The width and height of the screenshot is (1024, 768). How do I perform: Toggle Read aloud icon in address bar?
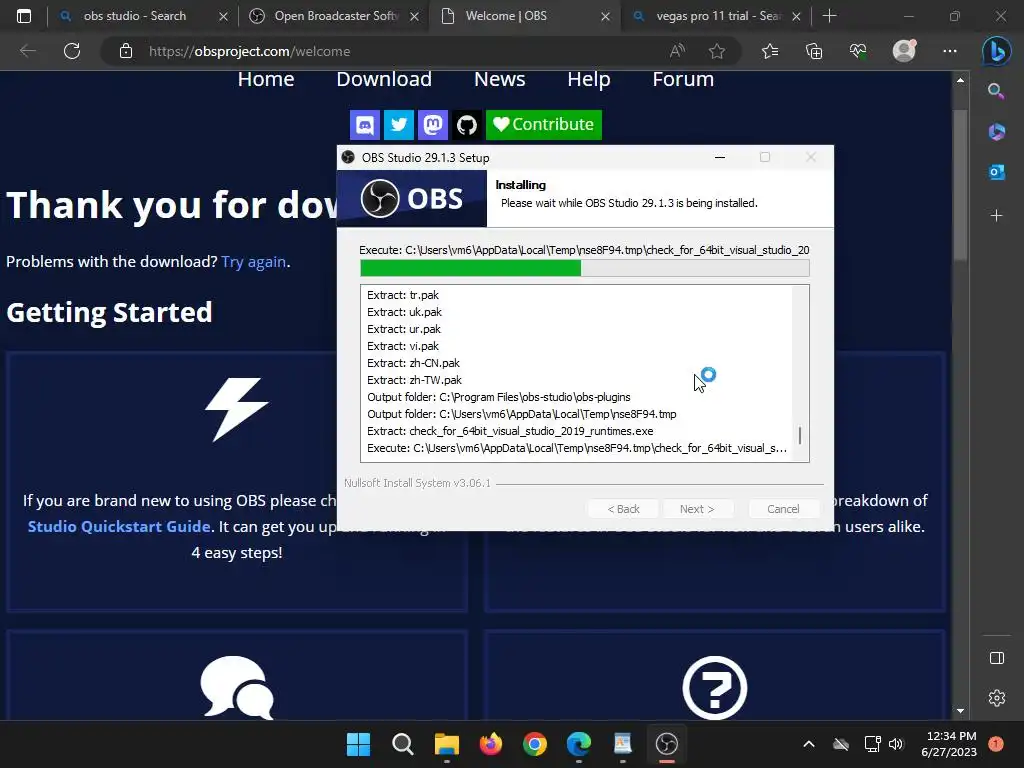click(x=677, y=51)
